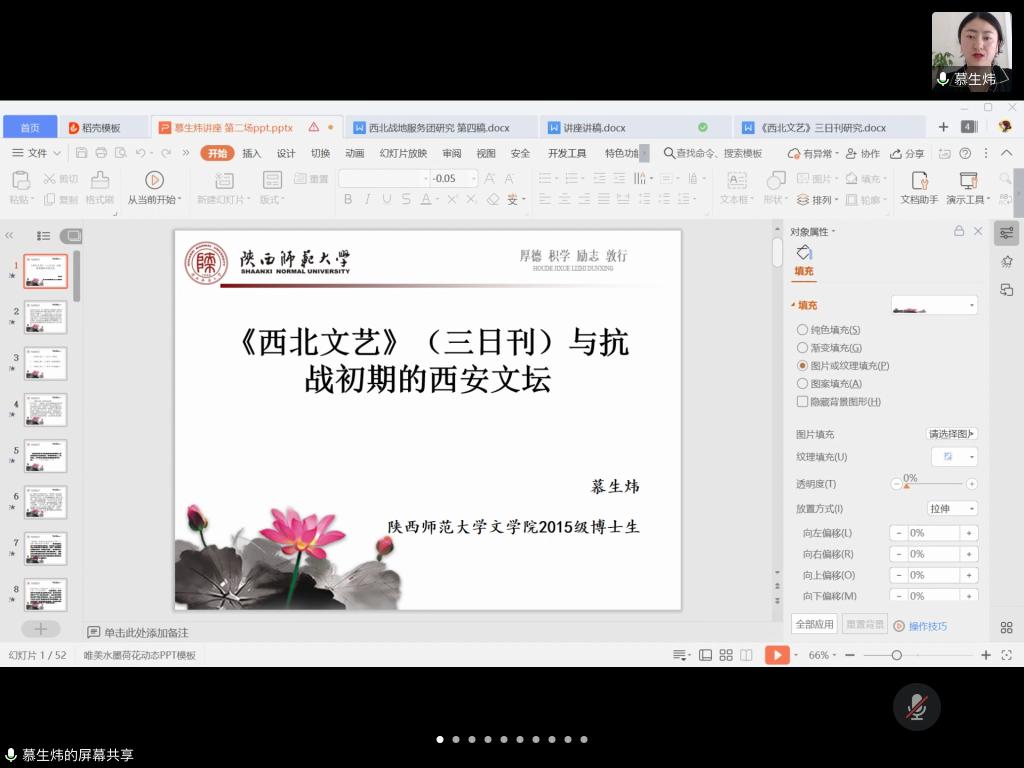Select slide 4 thumbnail in the slide panel
Viewport: 1024px width, 768px height.
[x=45, y=410]
